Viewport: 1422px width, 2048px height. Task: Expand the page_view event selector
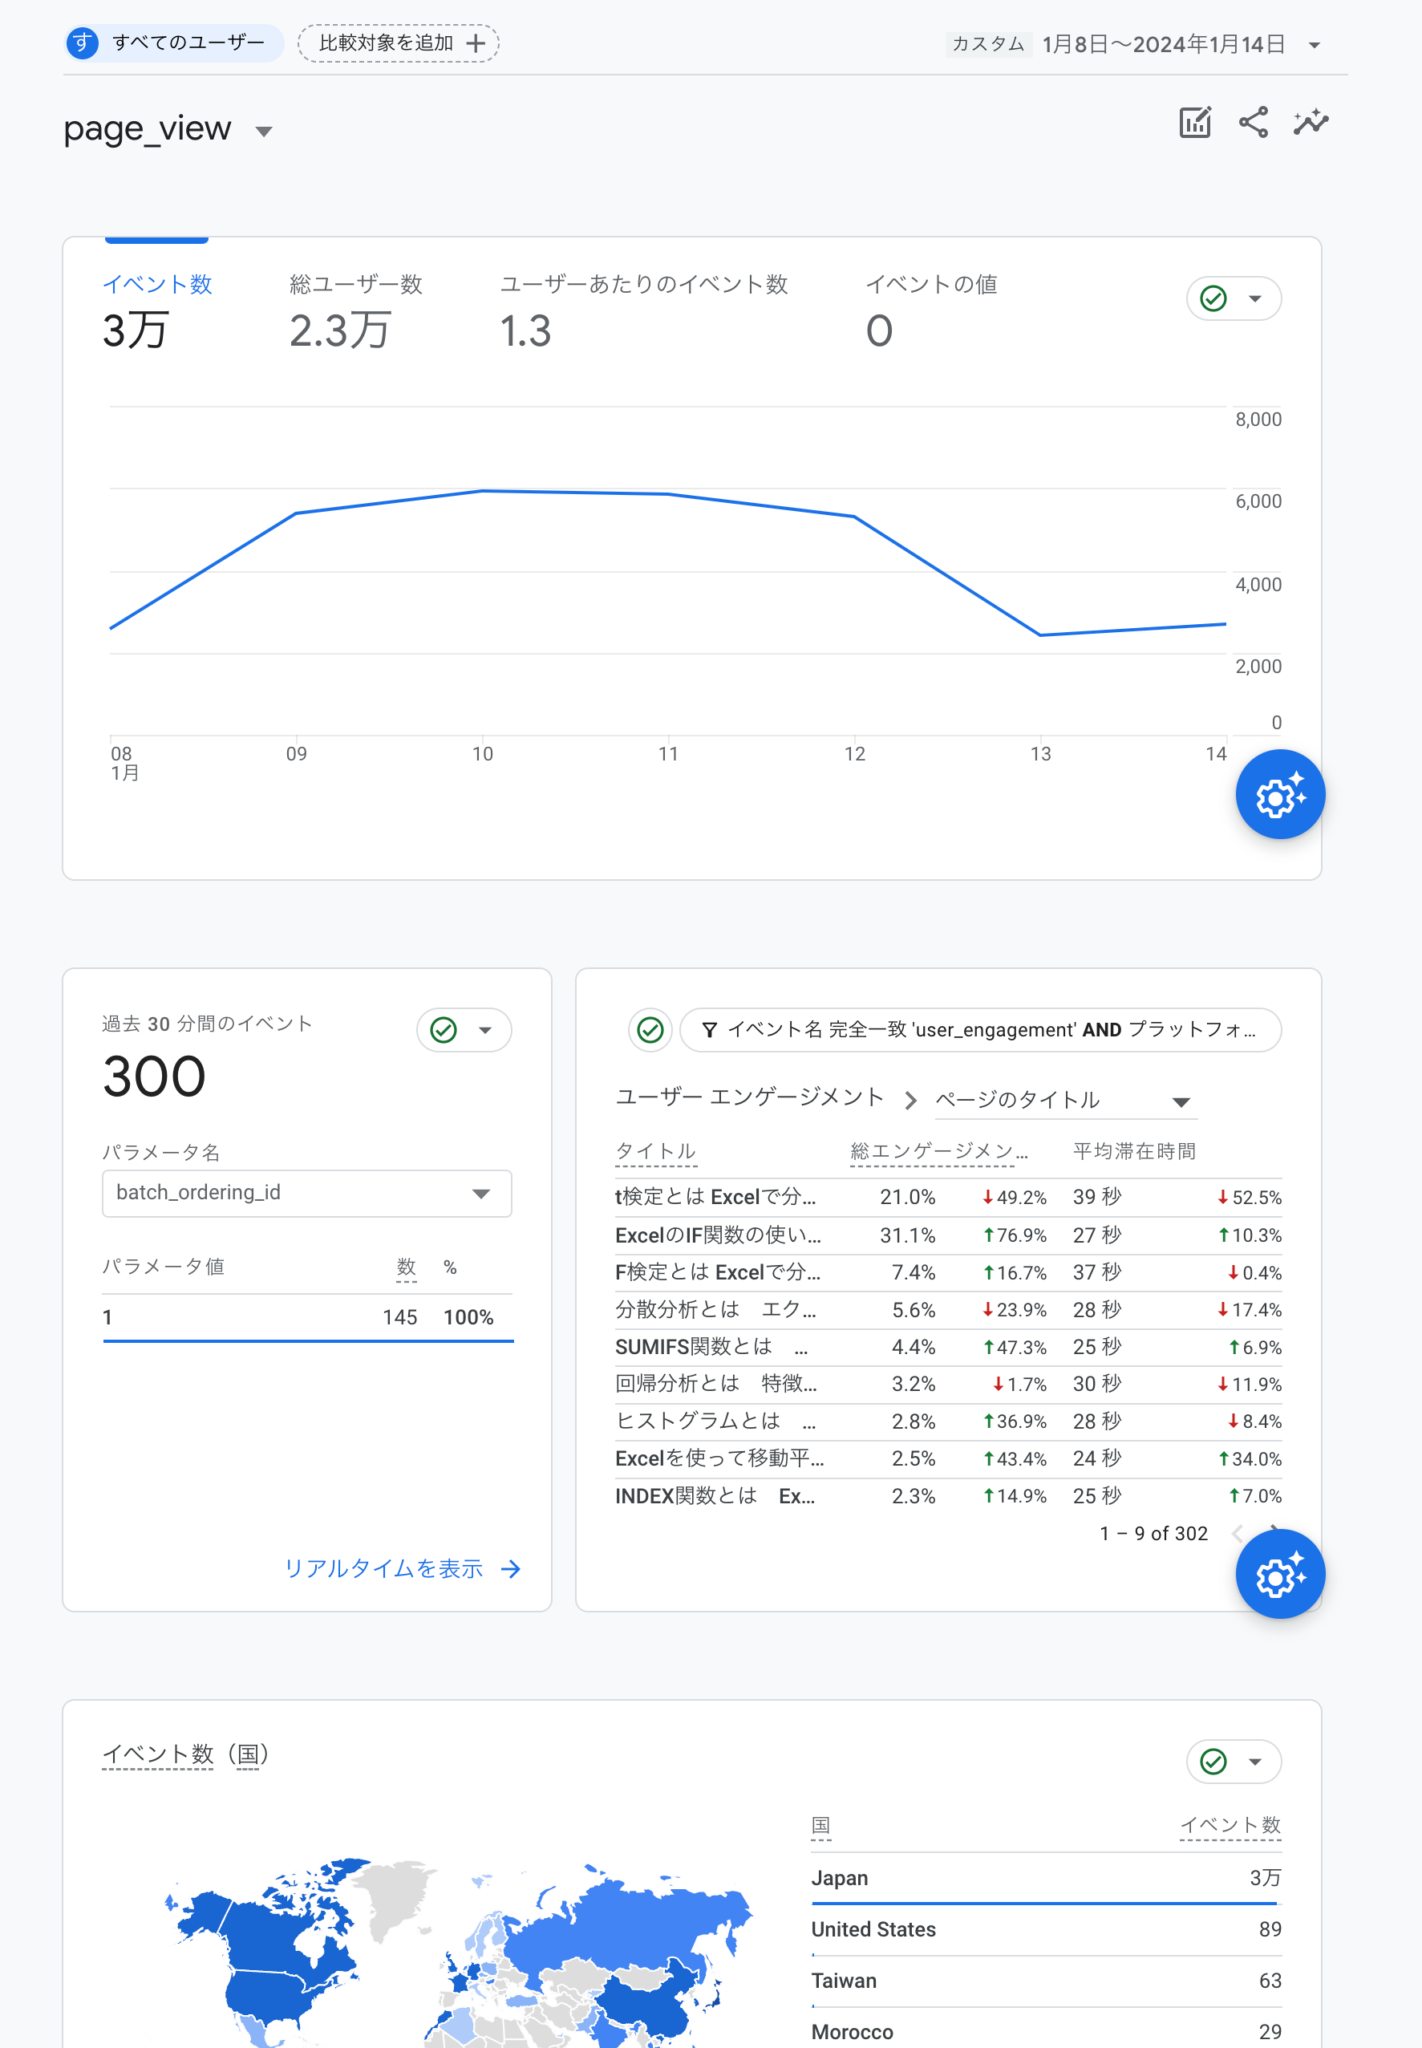264,131
